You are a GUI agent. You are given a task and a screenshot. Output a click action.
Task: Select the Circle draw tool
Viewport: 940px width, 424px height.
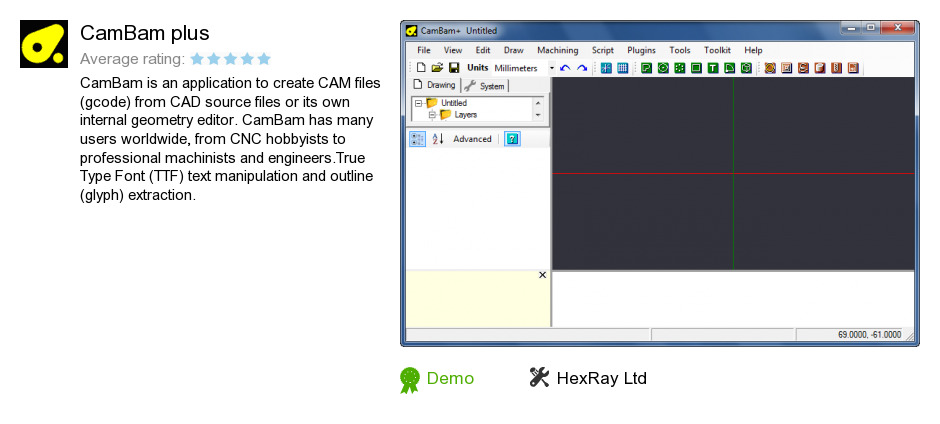point(662,68)
